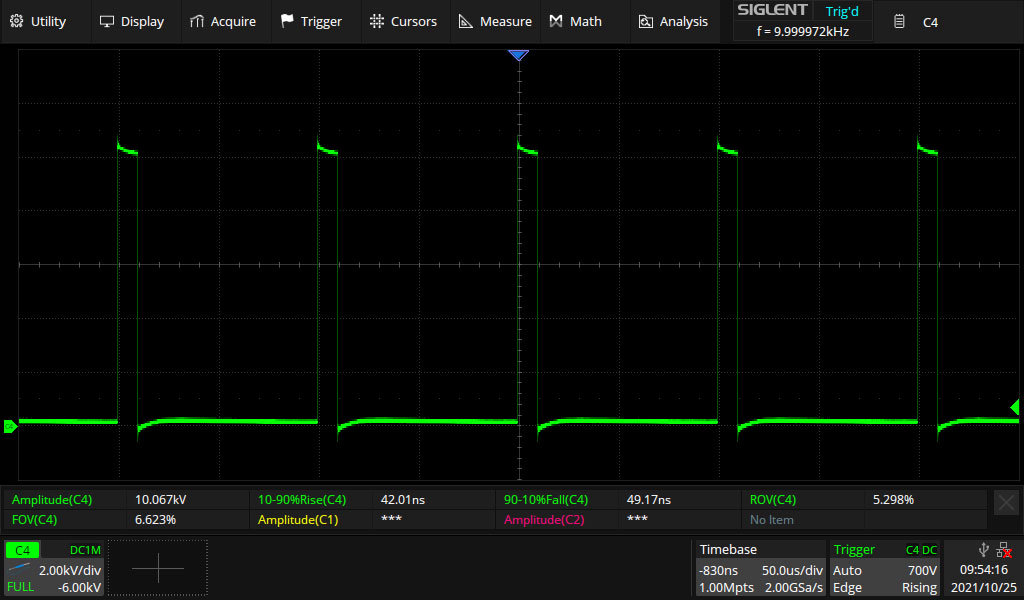Open the Display menu
This screenshot has width=1024, height=600.
pos(132,22)
